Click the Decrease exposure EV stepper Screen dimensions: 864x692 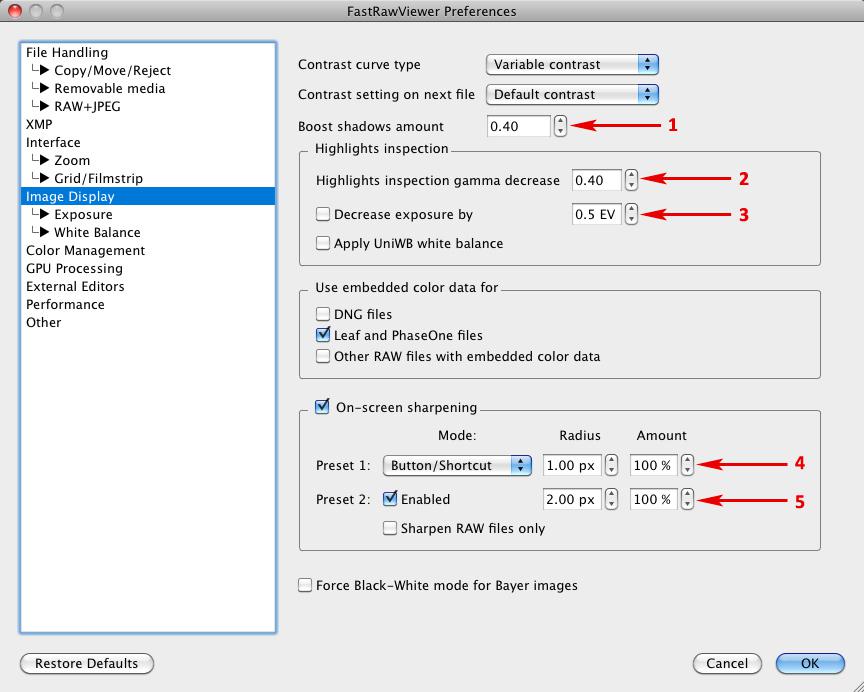point(630,214)
